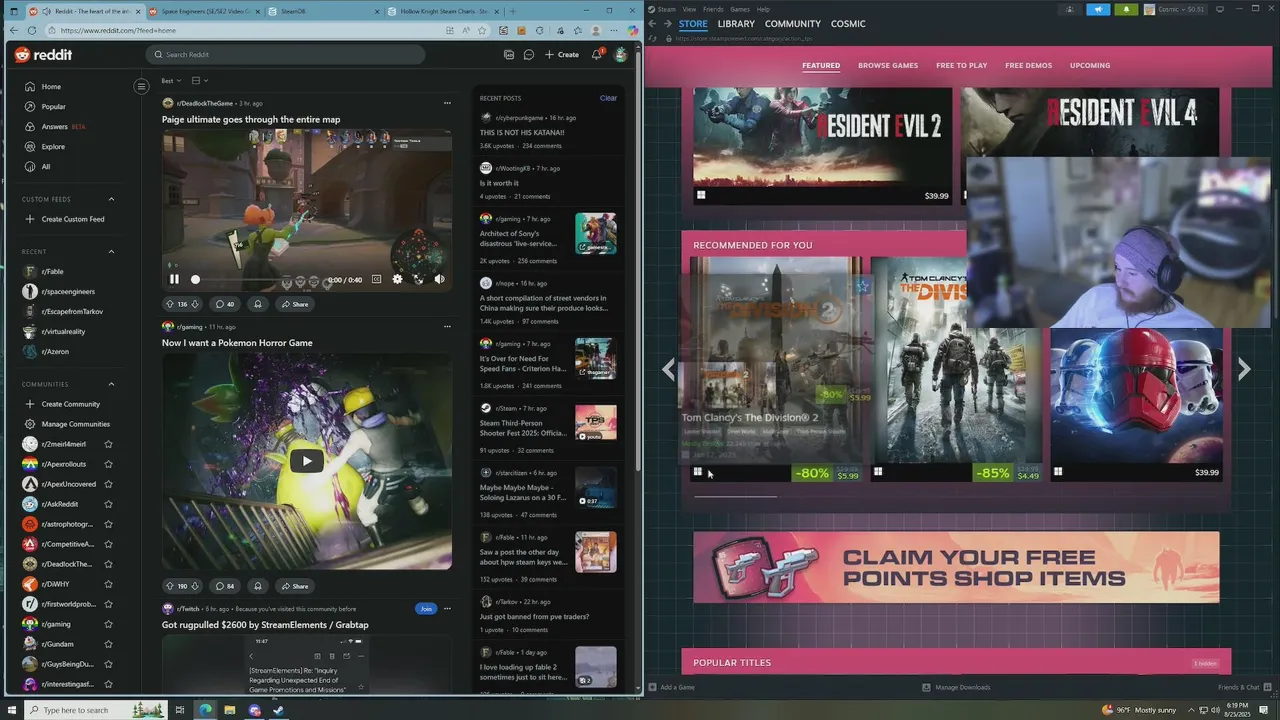Click the Search Reddit field
Image resolution: width=1280 pixels, height=720 pixels.
coord(285,54)
